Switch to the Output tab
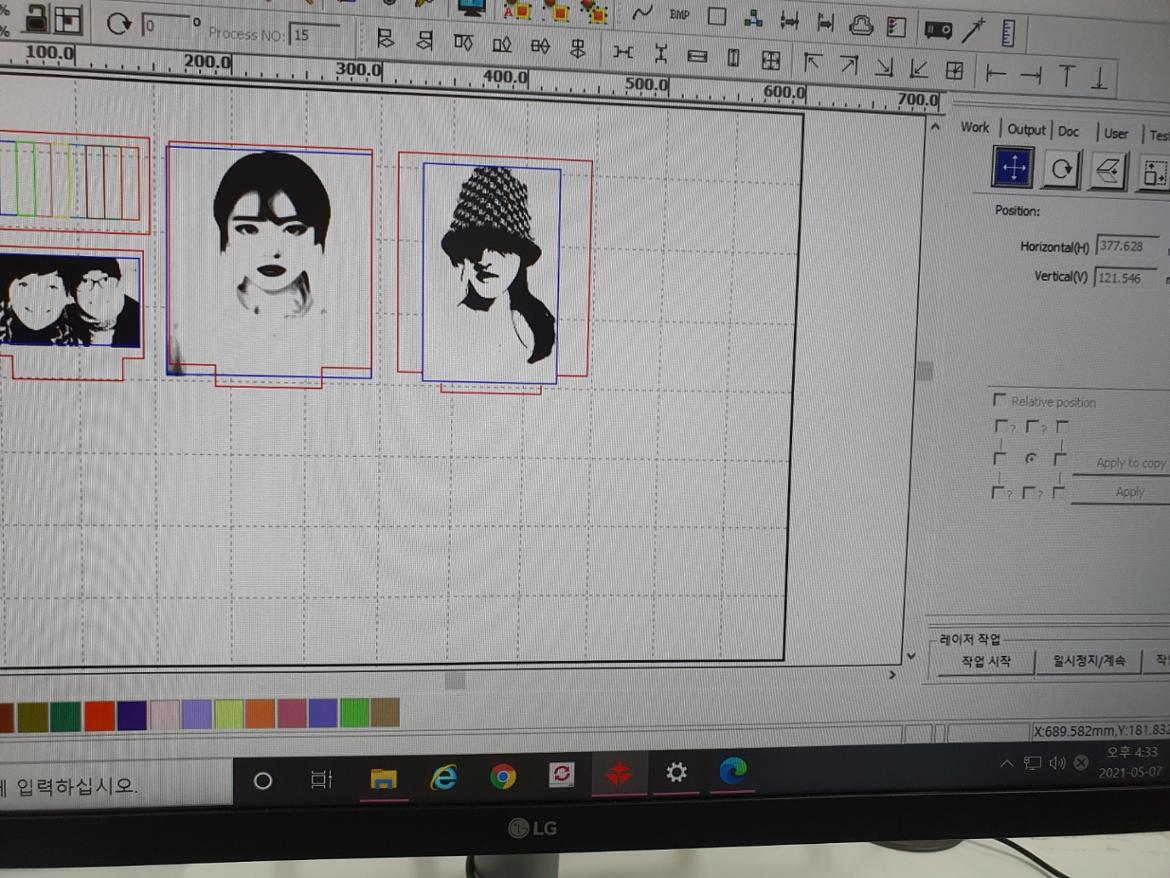1170x878 pixels. point(1026,130)
